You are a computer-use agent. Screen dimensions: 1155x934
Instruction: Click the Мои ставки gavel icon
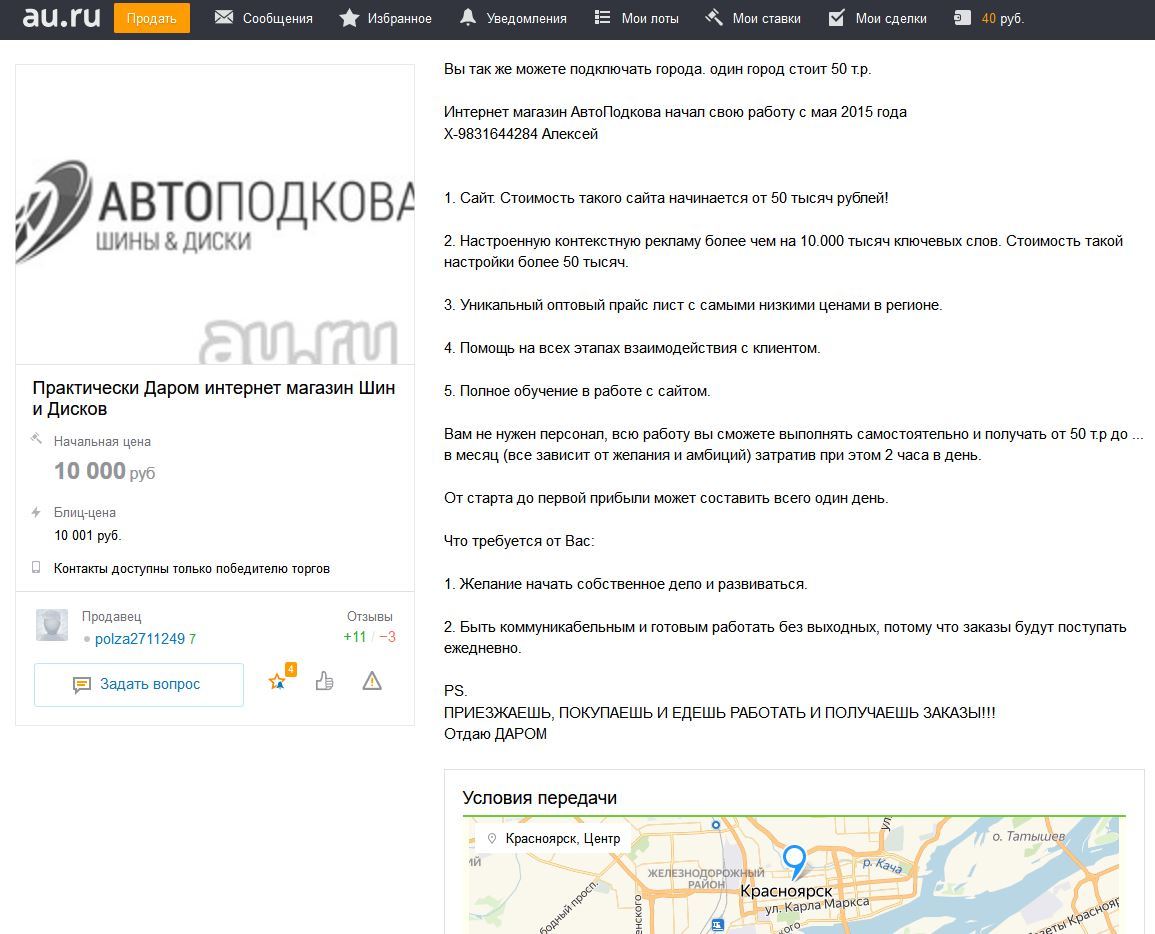tap(714, 18)
